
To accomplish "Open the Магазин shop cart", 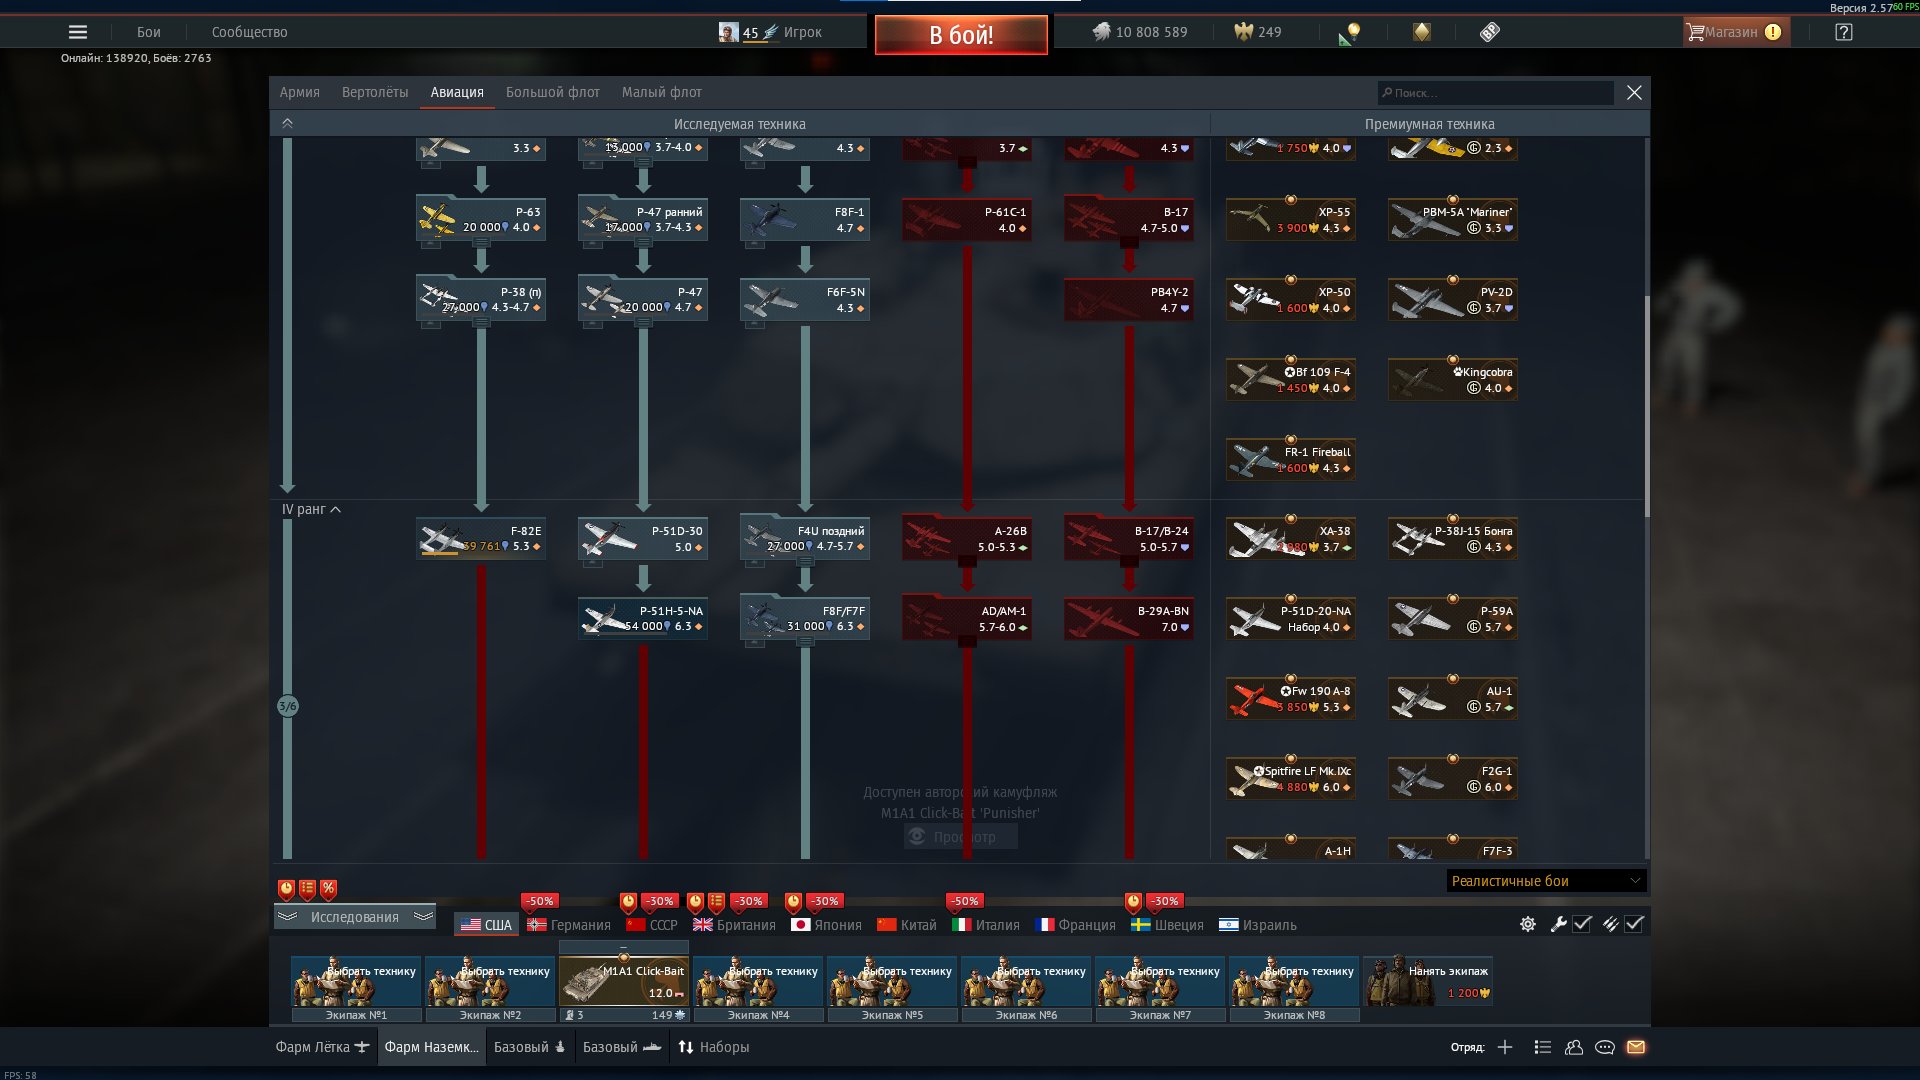I will (x=1735, y=32).
